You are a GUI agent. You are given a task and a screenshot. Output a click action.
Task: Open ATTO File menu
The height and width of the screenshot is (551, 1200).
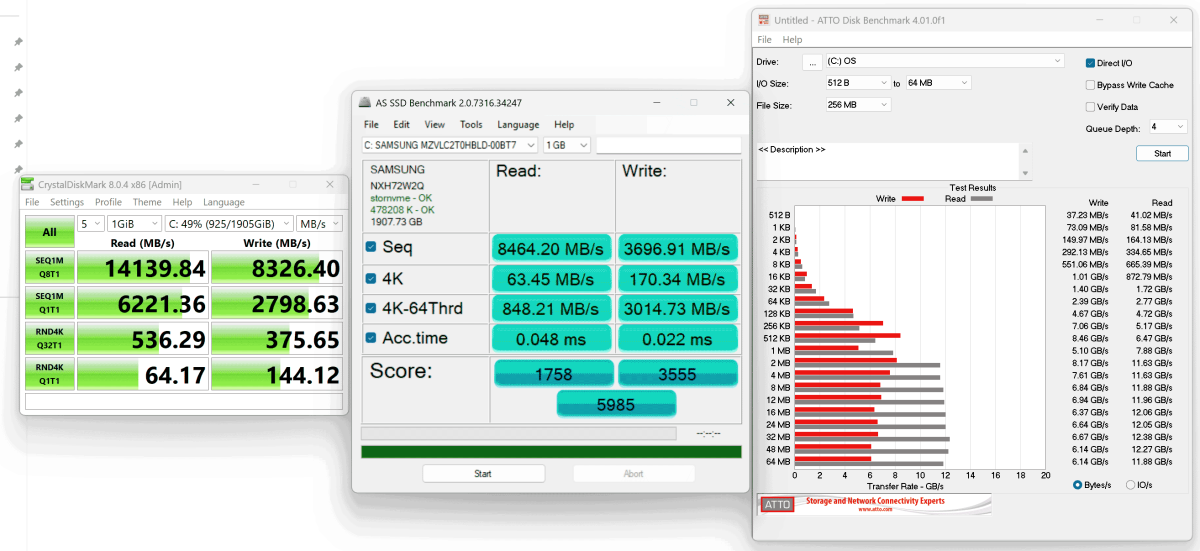point(764,40)
